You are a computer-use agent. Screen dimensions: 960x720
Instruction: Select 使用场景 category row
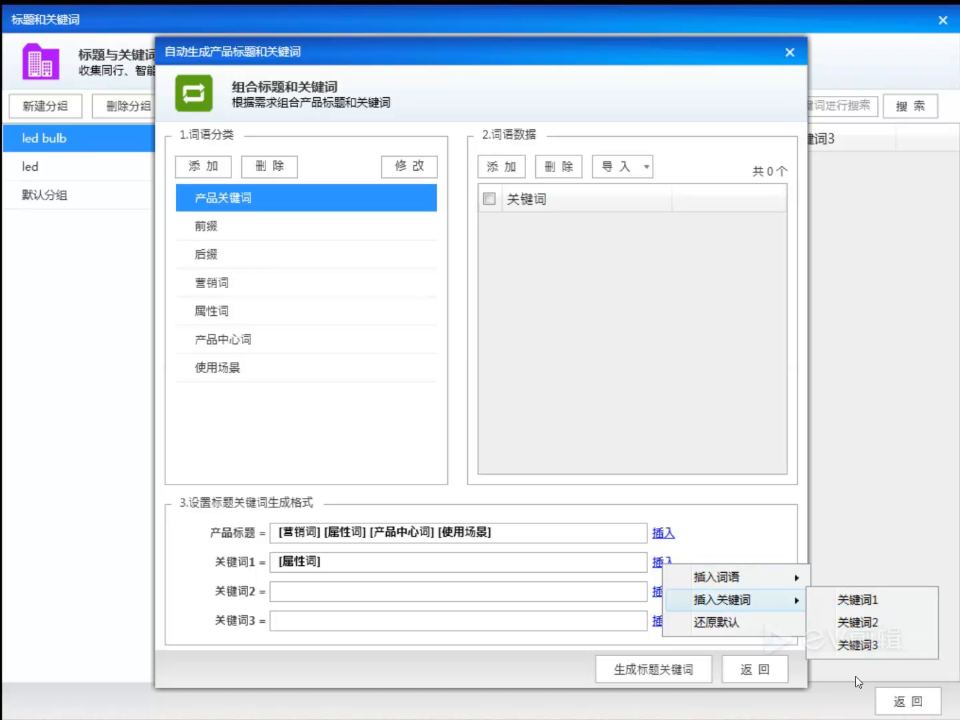point(306,367)
